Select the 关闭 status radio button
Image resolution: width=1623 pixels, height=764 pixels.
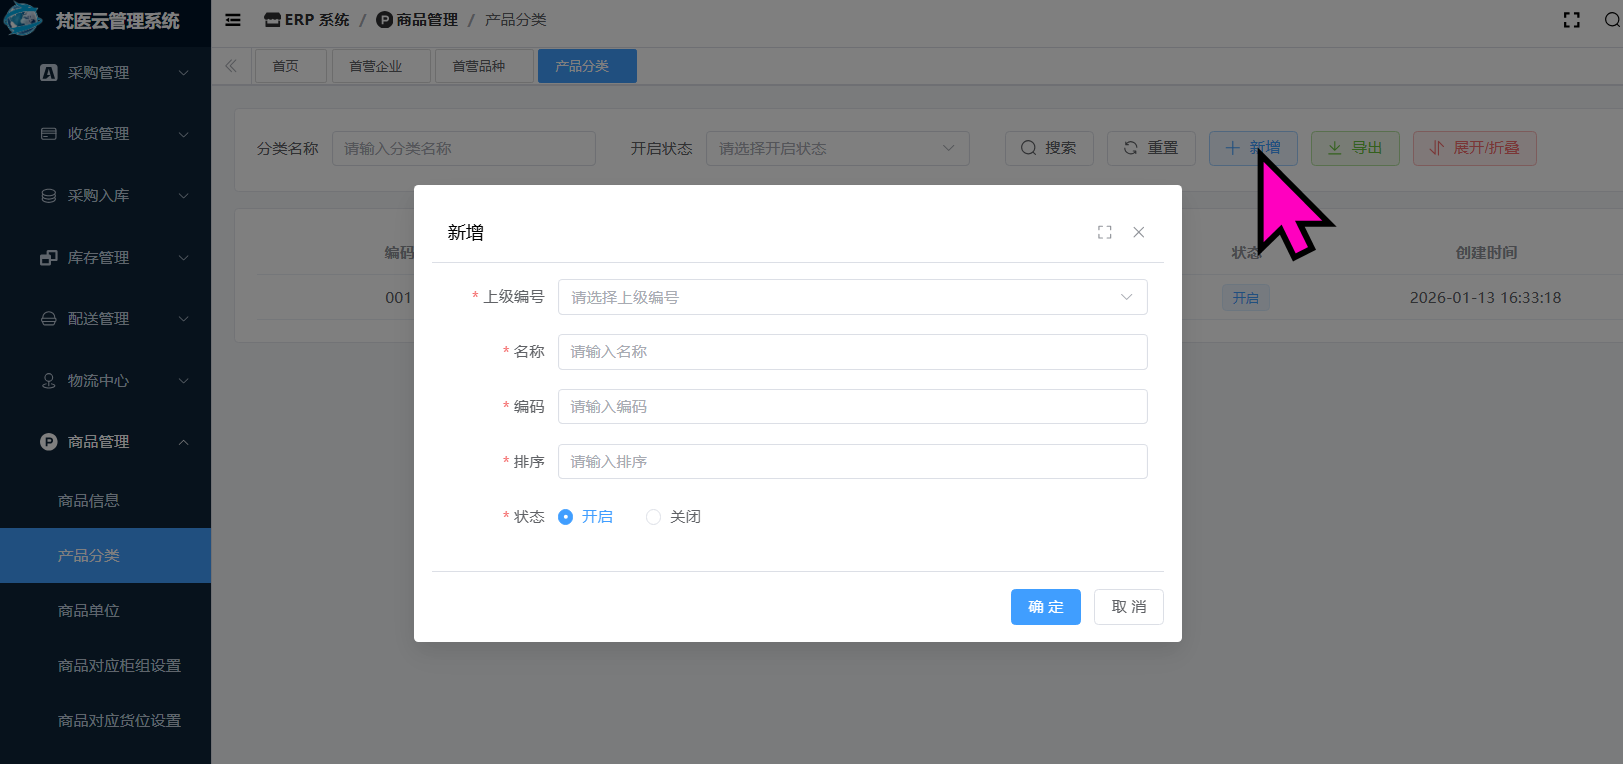click(x=654, y=517)
